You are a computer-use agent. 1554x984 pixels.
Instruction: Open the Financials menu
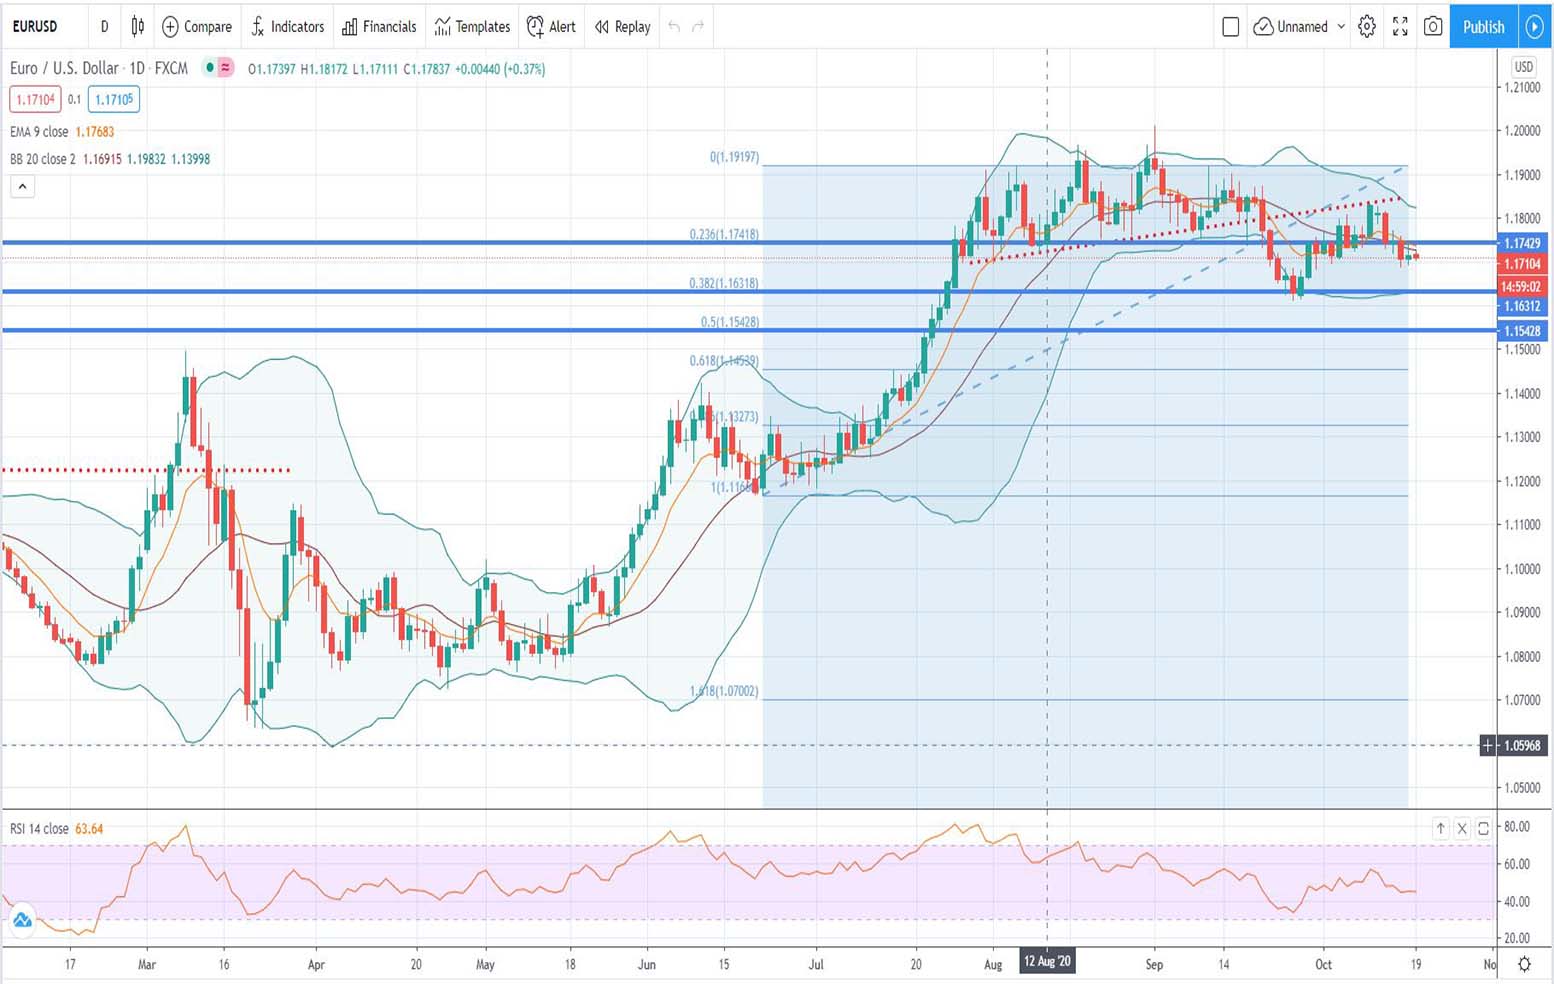[379, 27]
